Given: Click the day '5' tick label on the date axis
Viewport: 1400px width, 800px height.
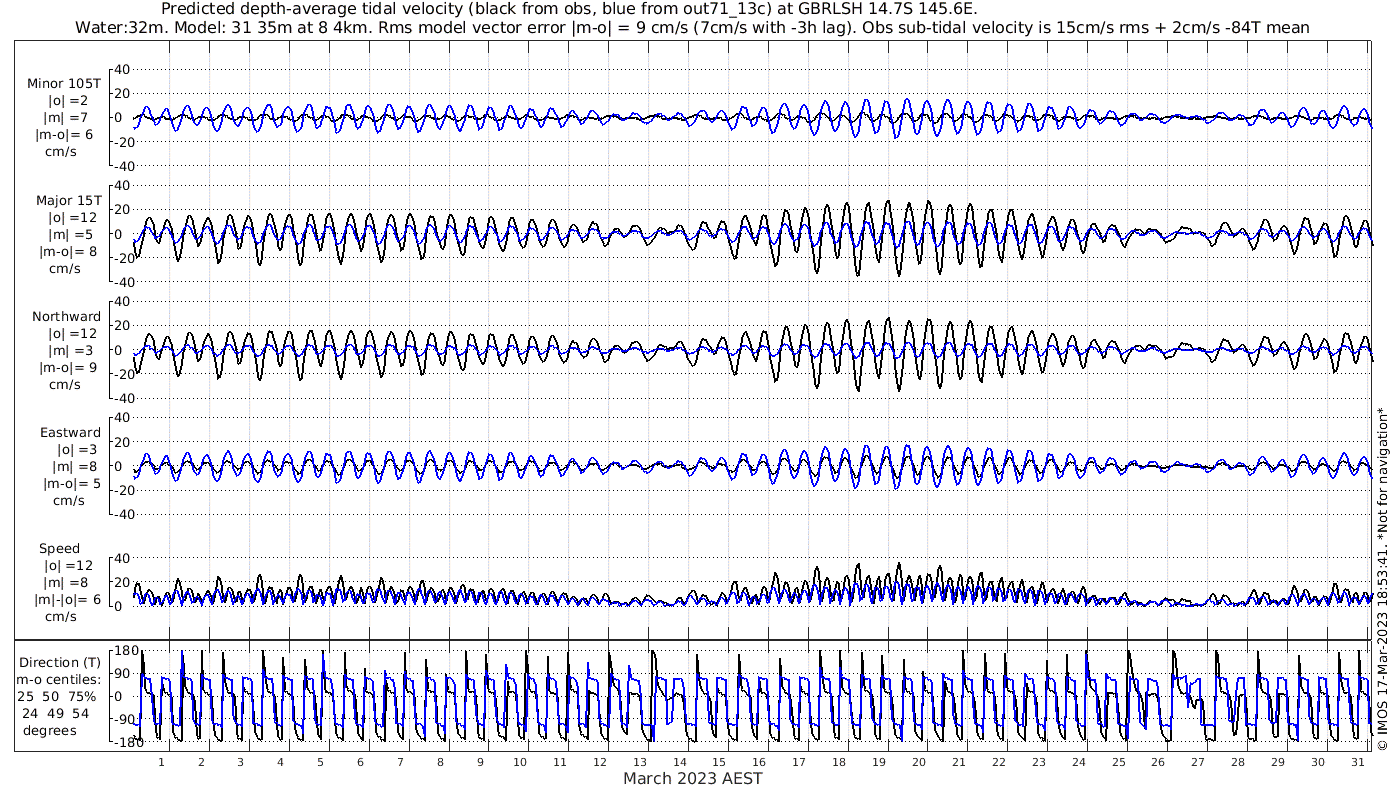Looking at the screenshot, I should click(x=320, y=761).
